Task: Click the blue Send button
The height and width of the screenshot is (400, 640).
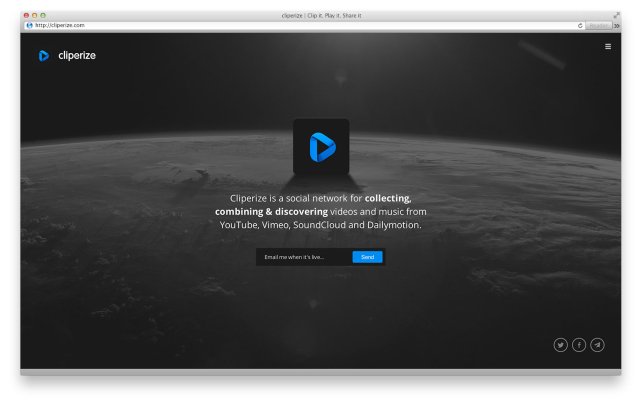Action: point(367,257)
